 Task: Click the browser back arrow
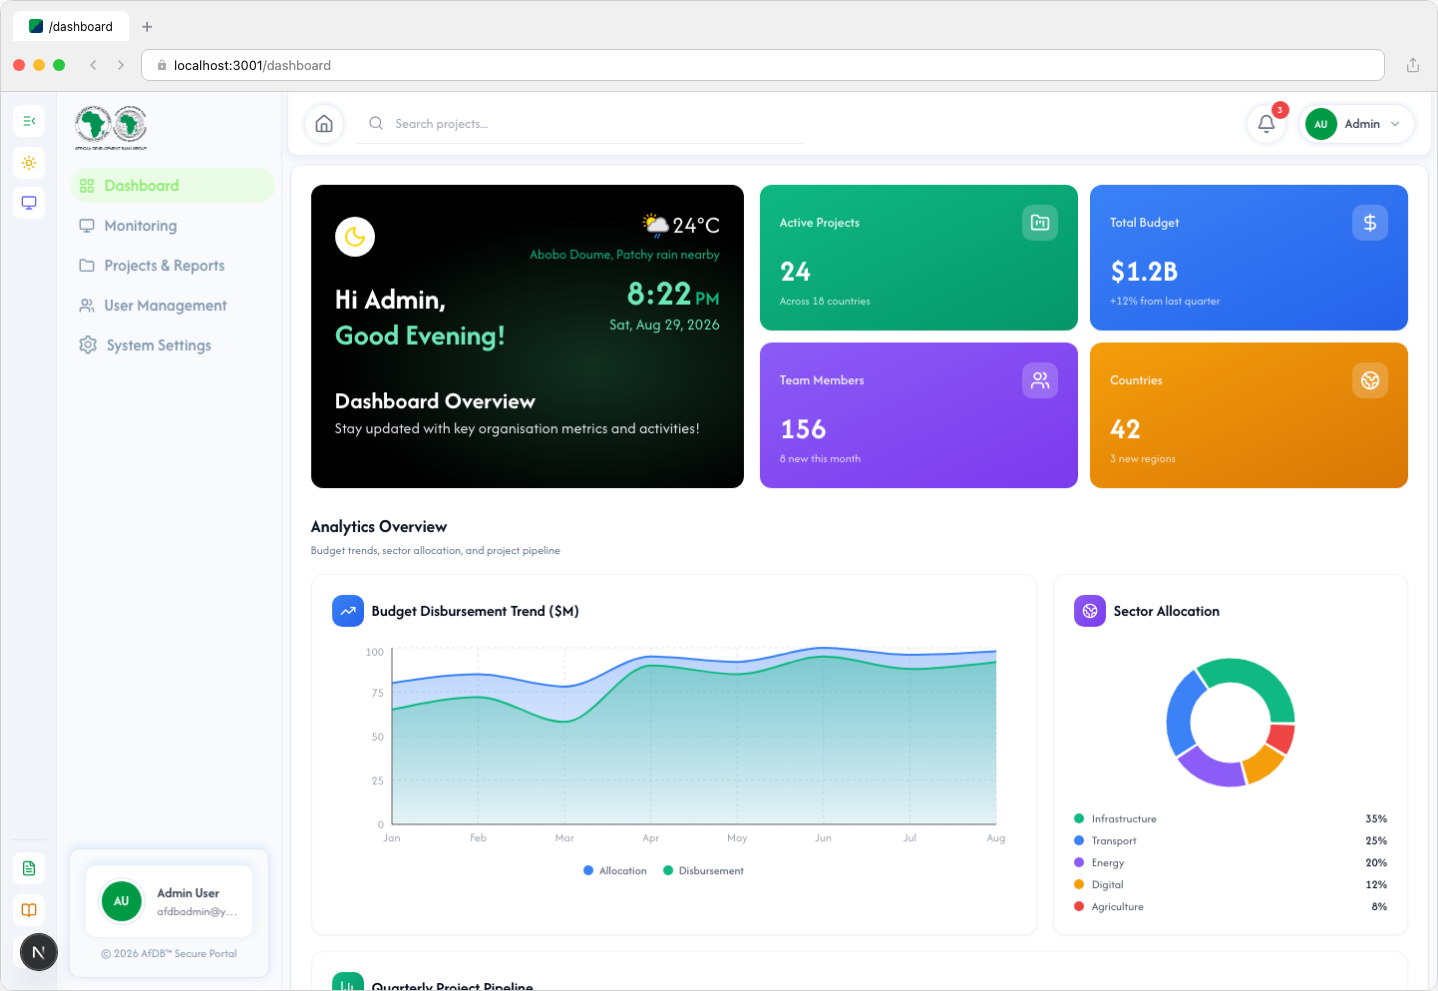click(x=93, y=65)
